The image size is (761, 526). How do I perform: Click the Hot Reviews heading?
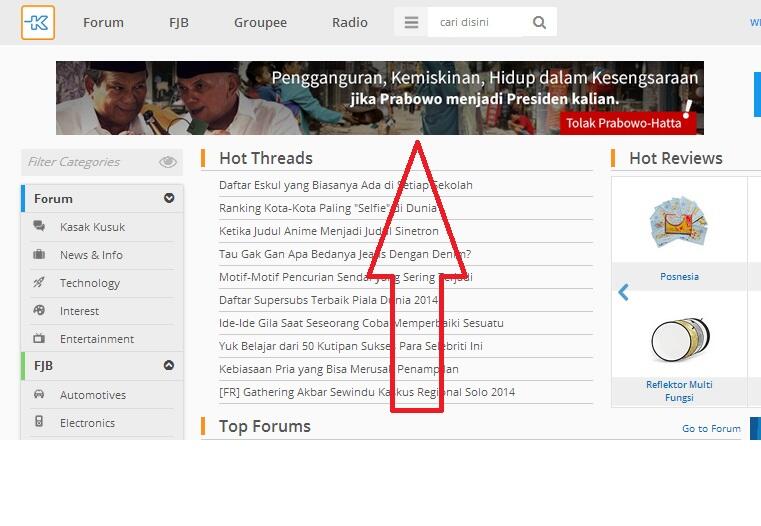[x=676, y=158]
